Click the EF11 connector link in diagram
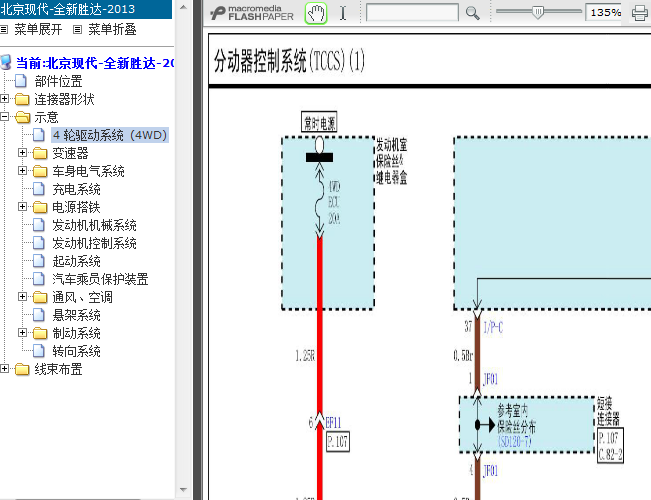 333,423
